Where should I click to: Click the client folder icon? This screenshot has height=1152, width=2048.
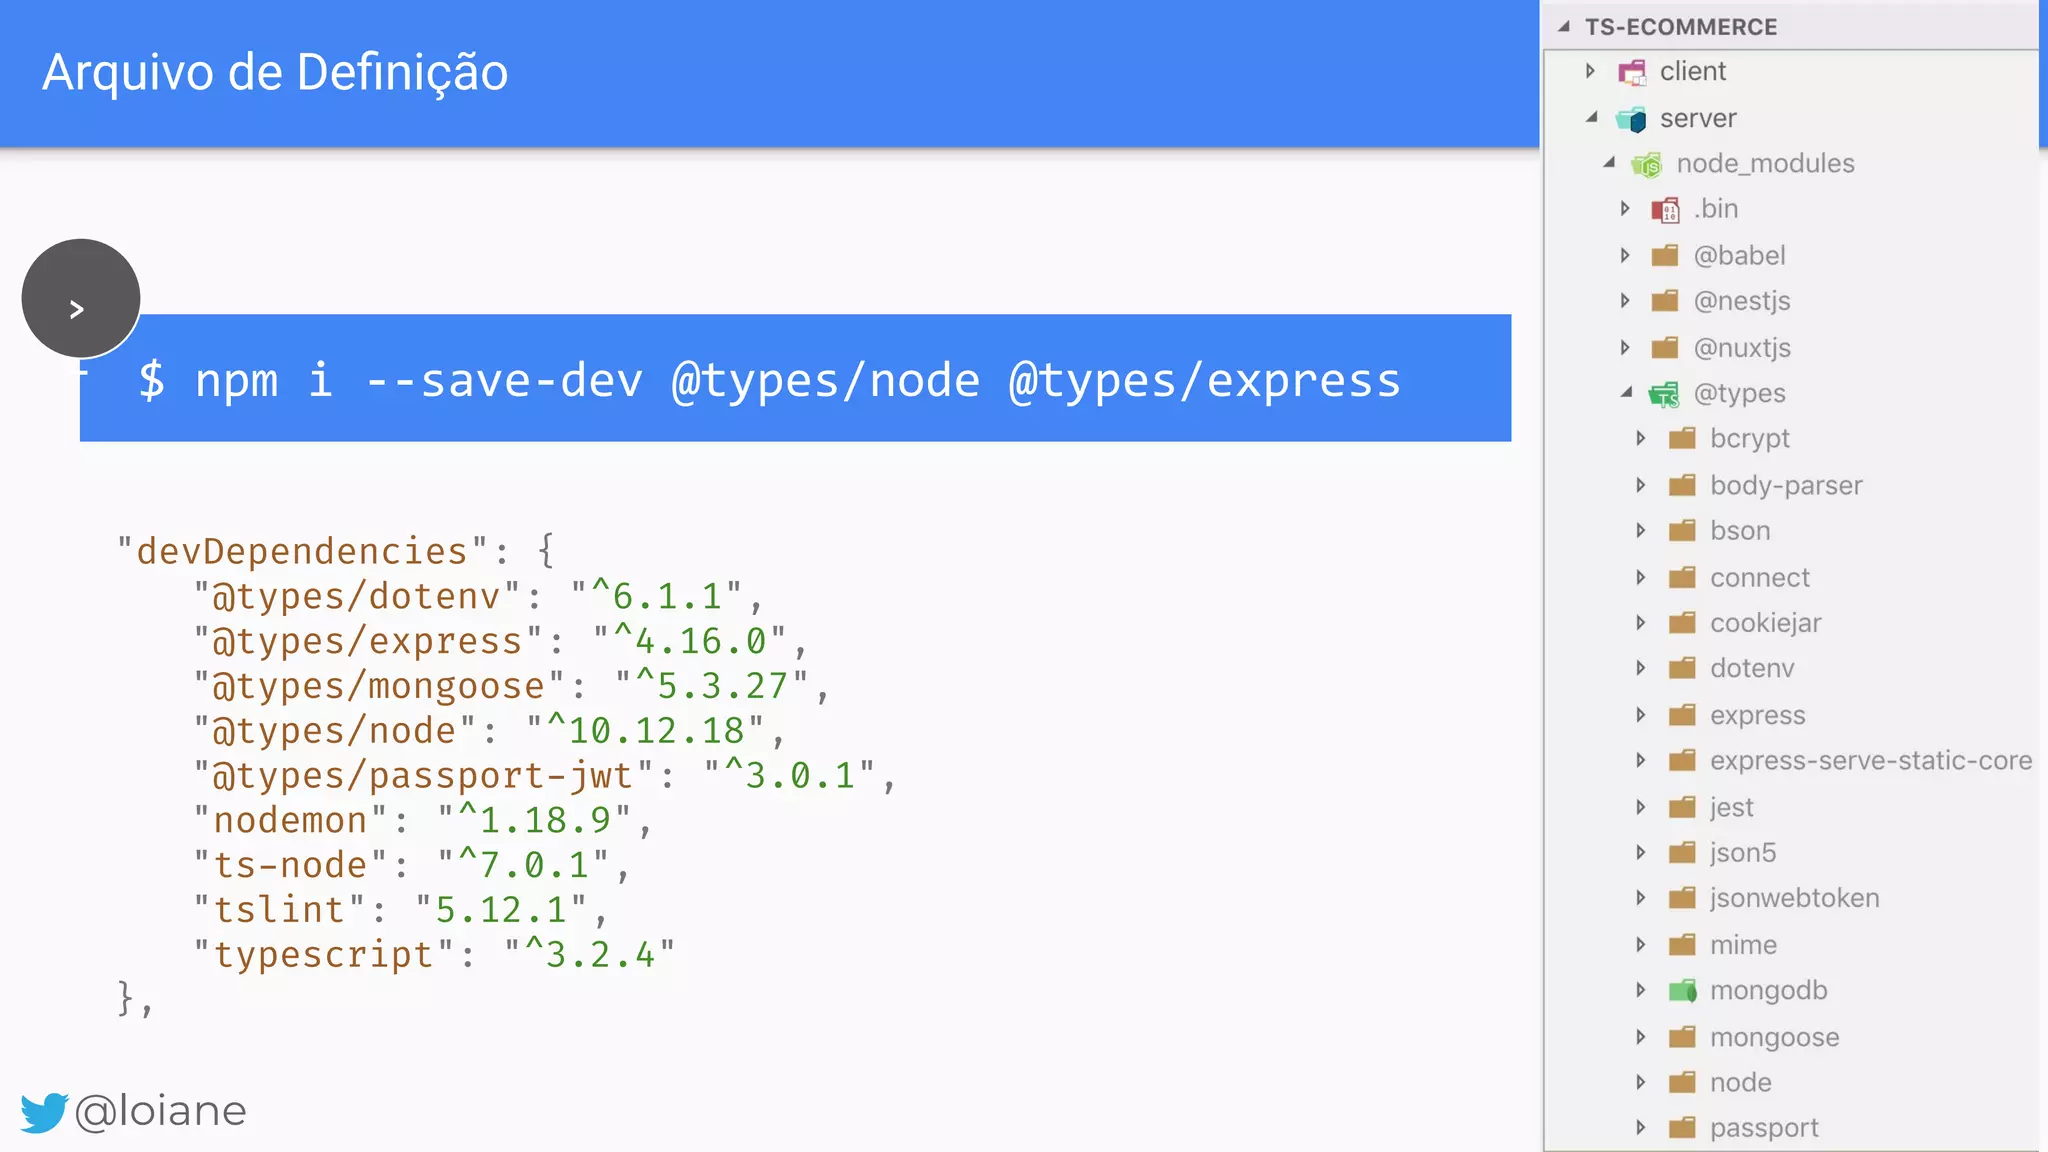[x=1632, y=72]
